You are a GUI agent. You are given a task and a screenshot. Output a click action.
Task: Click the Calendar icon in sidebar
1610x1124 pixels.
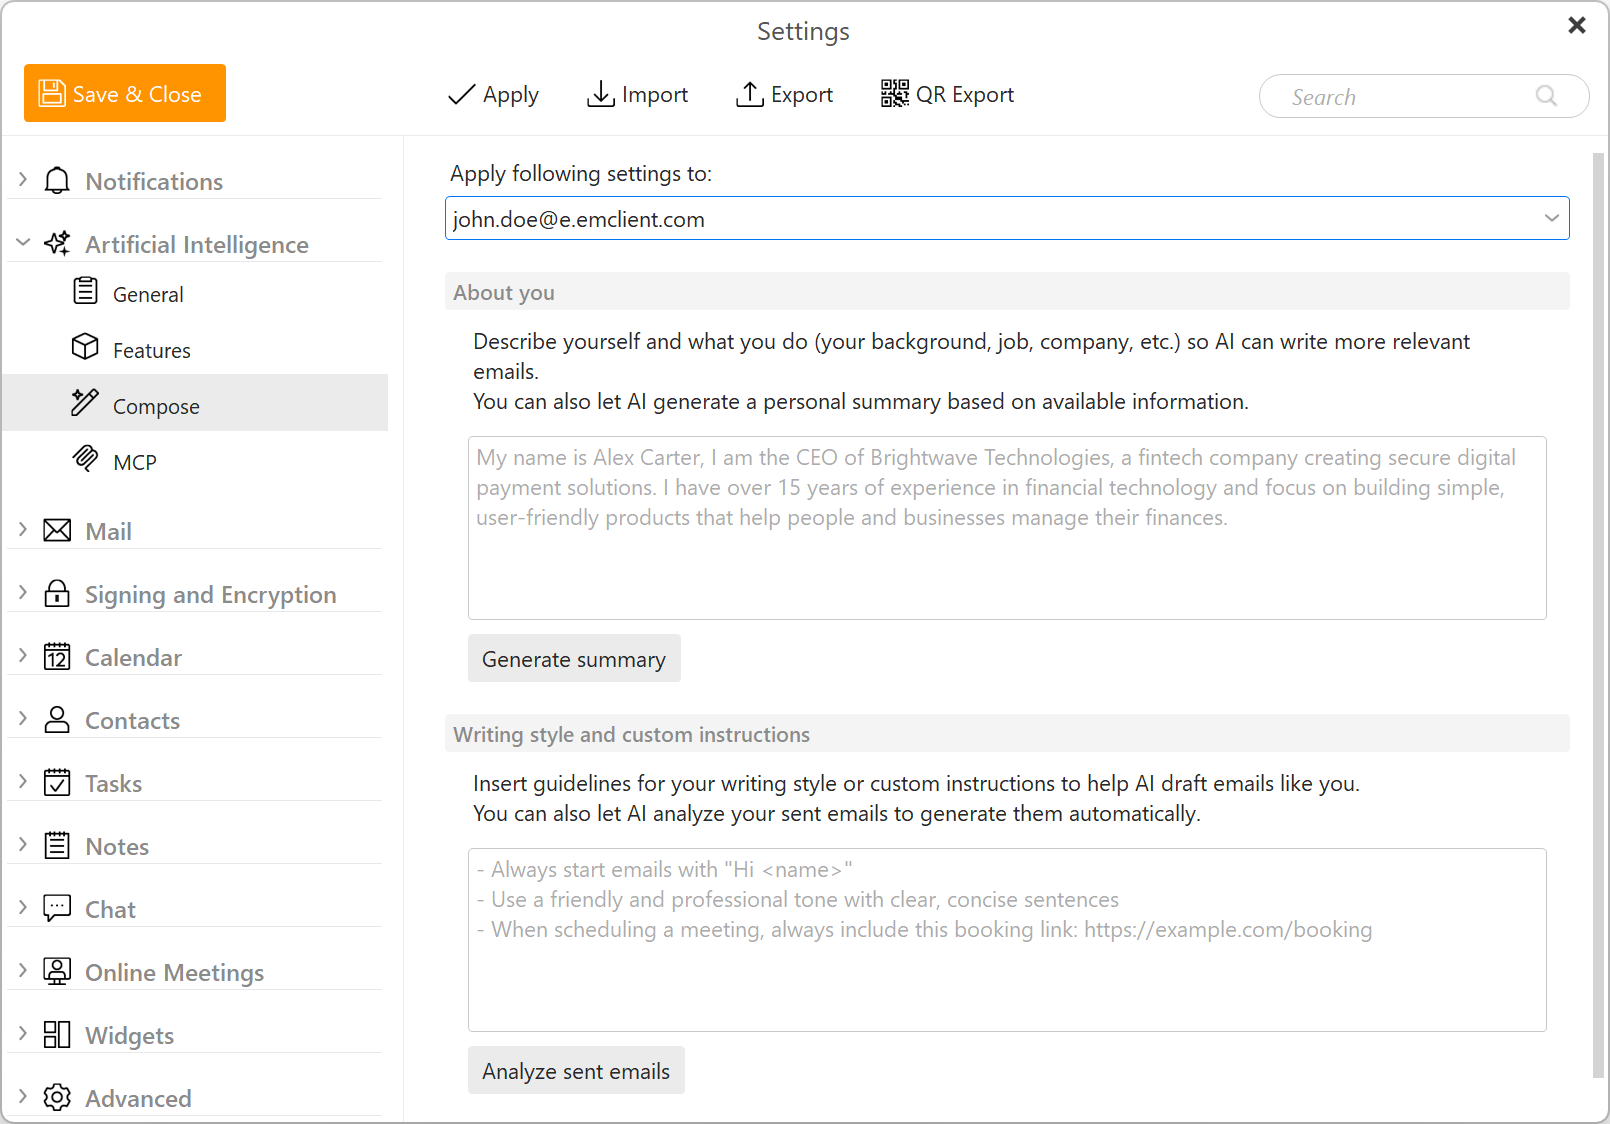(57, 656)
